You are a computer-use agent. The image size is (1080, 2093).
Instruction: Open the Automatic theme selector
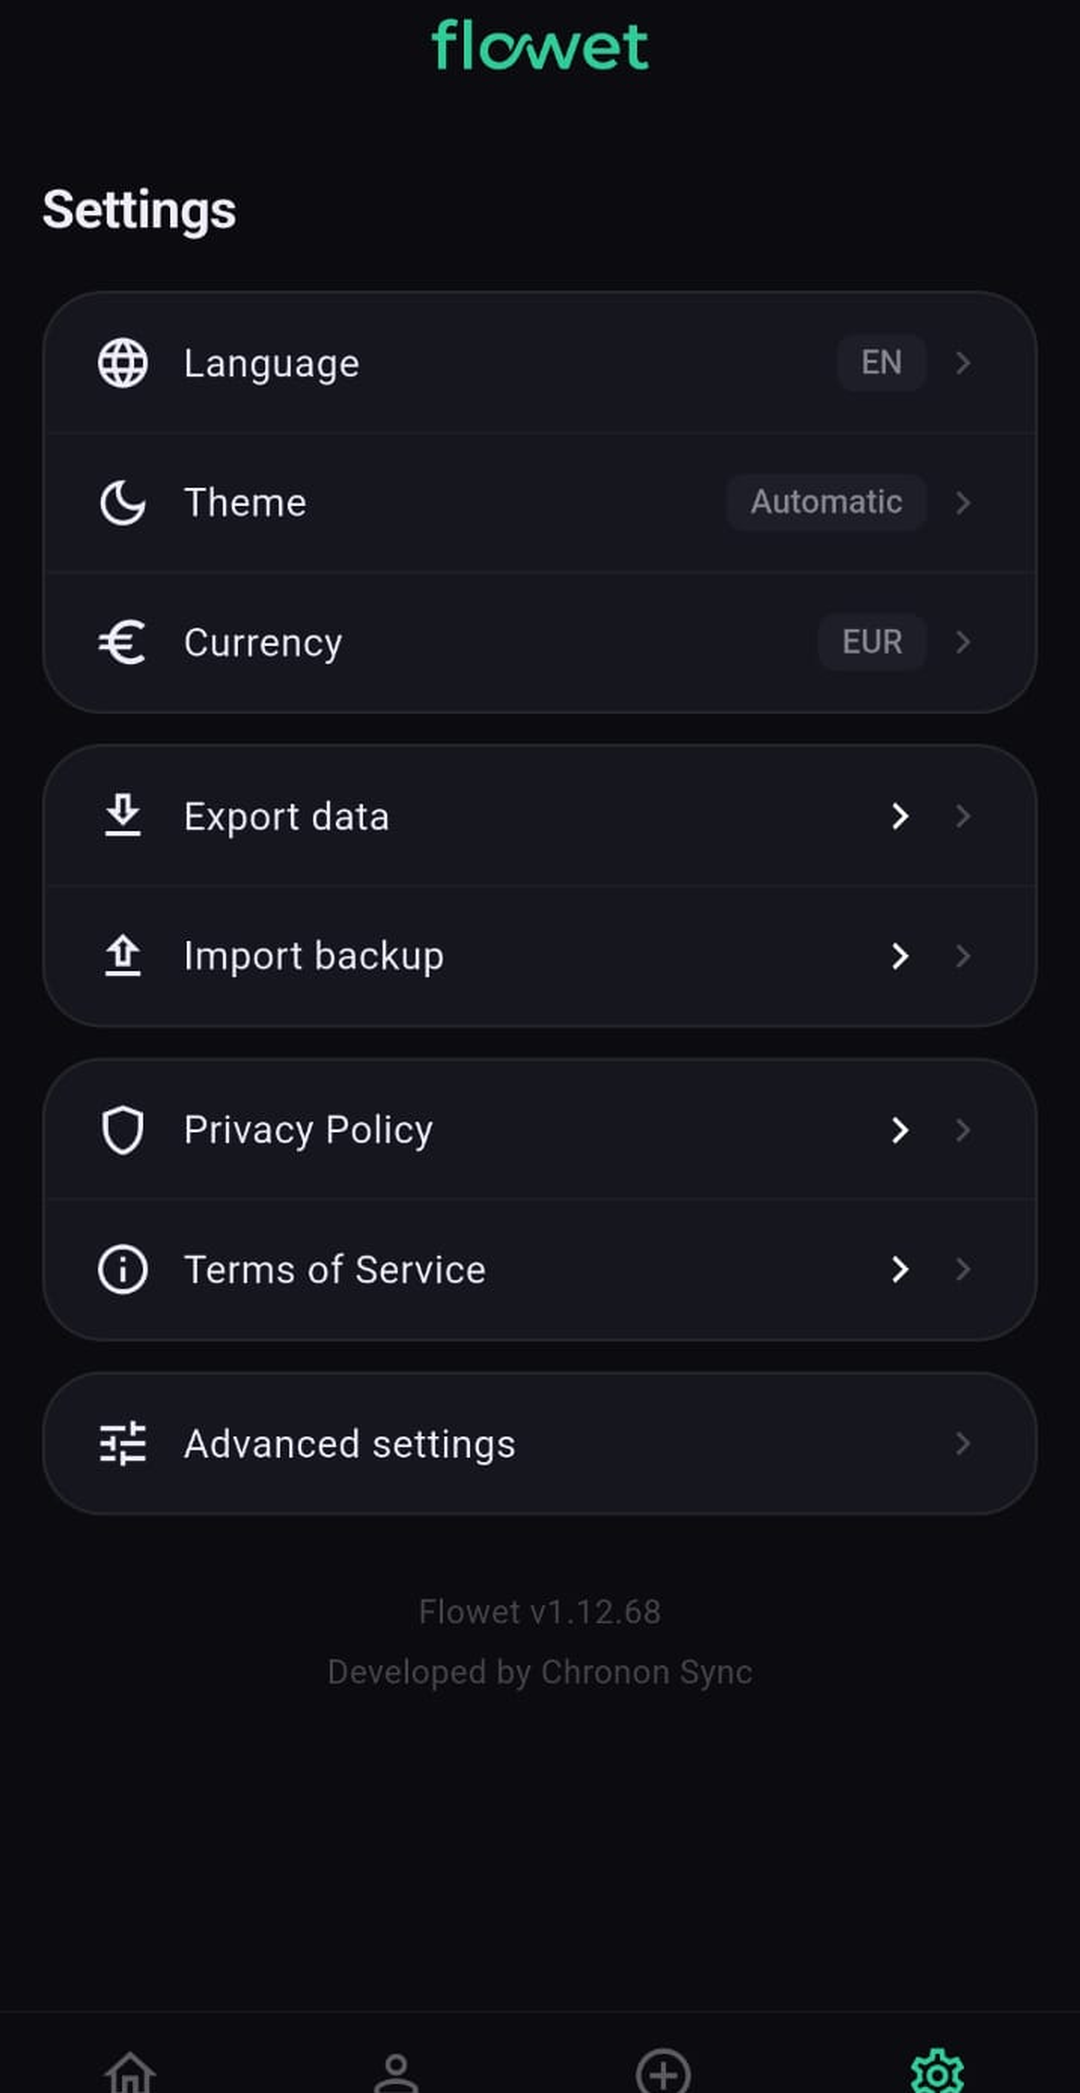point(826,502)
